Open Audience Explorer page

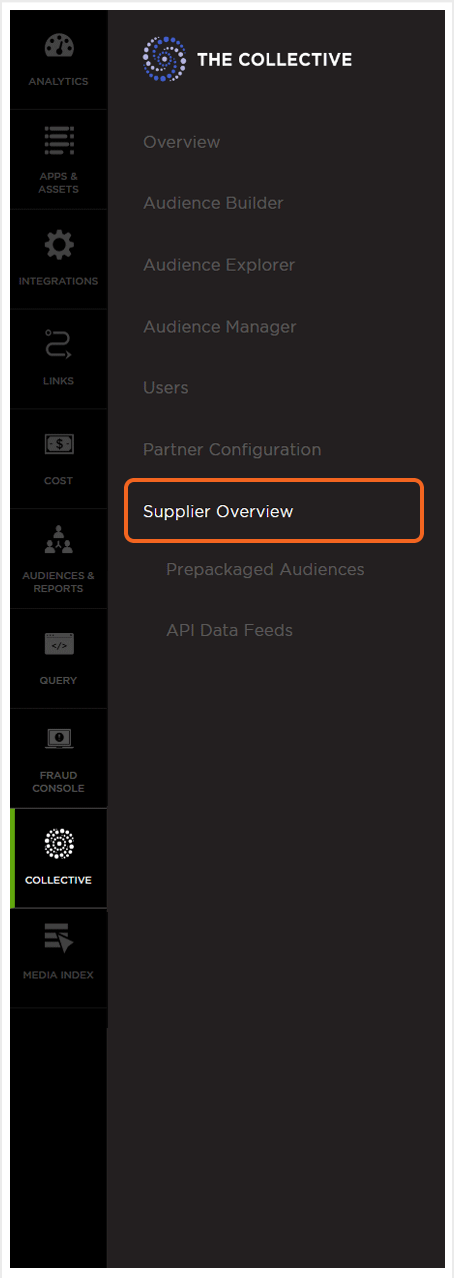(219, 265)
